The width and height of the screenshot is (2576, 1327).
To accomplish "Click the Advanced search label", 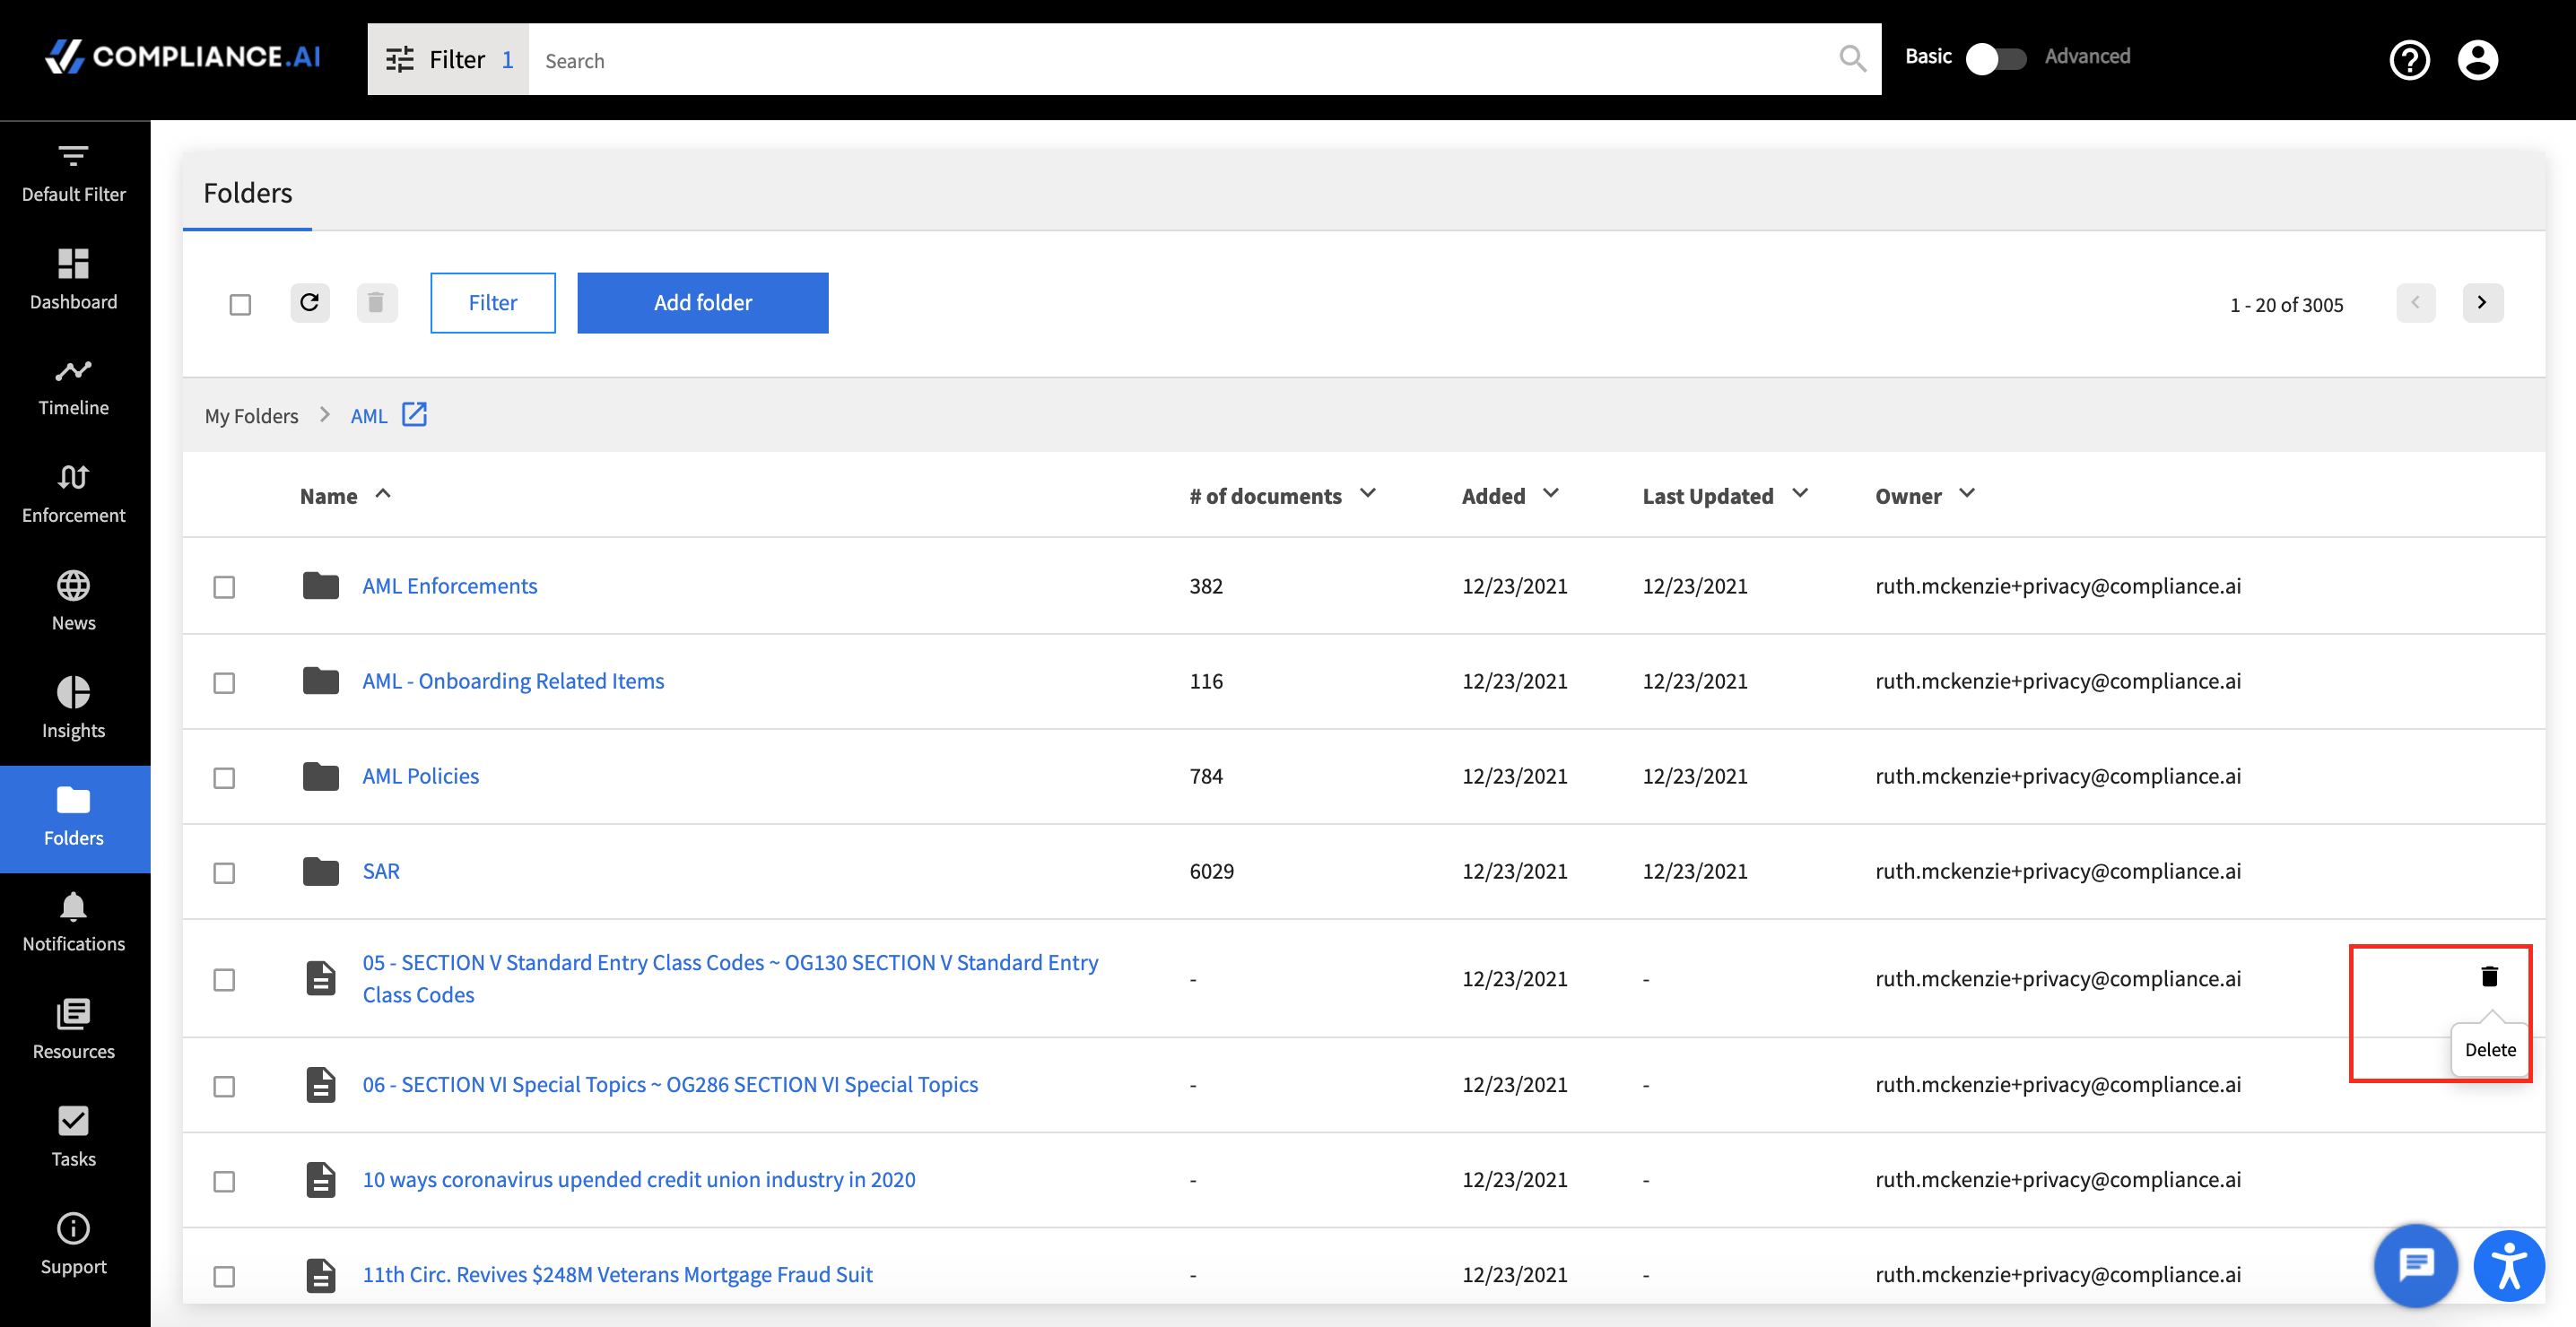I will [2087, 57].
